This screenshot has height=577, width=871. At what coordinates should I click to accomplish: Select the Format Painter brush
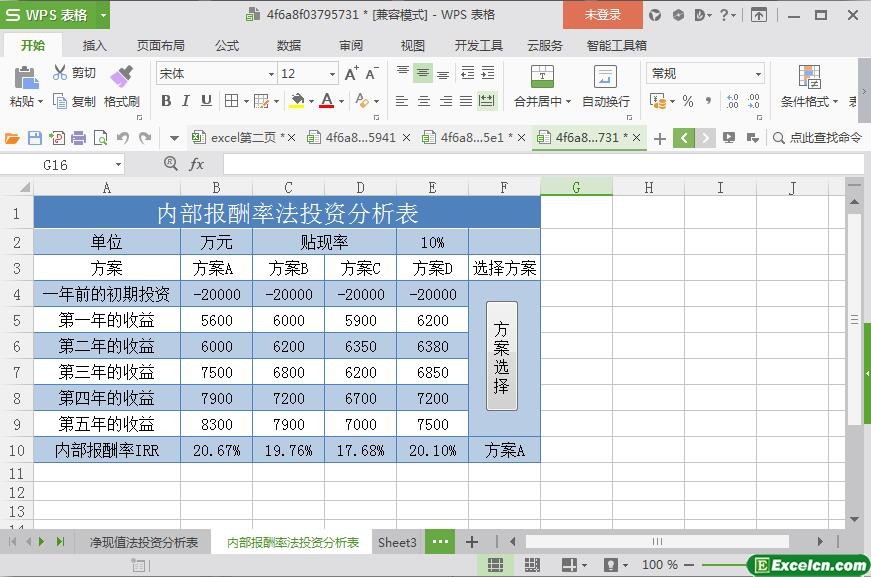(122, 76)
